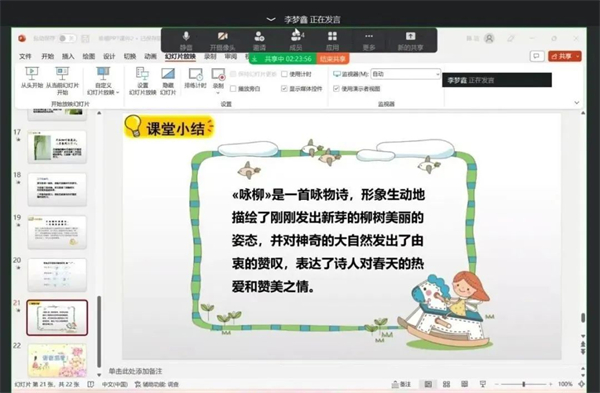The image size is (600, 393).
Task: Uncheck 使用演示者视图 checkbox
Action: point(336,88)
